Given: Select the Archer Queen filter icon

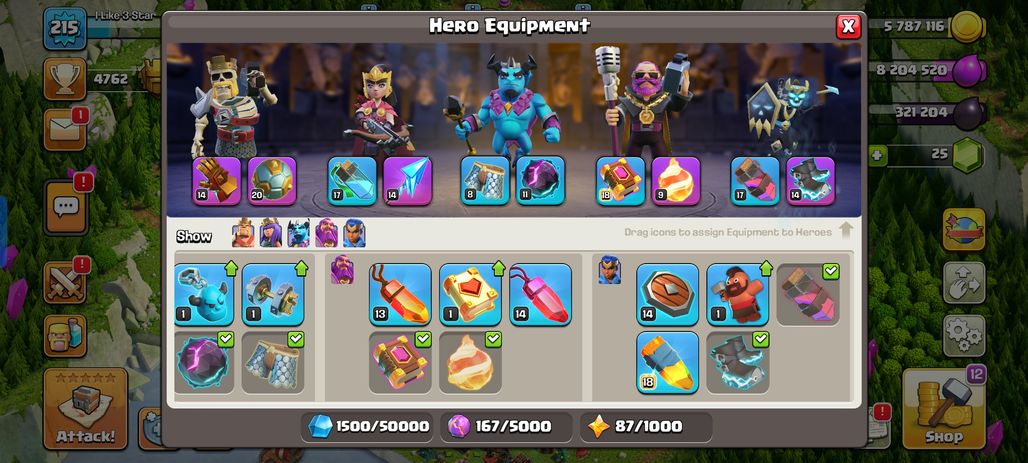Looking at the screenshot, I should (271, 233).
